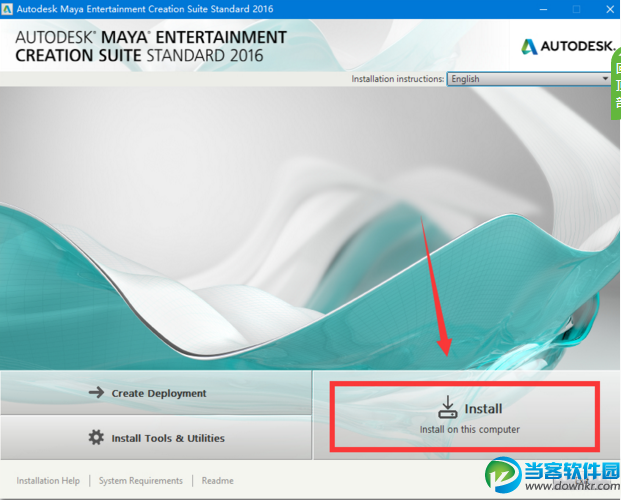Open the Installation instructions language dropdown
This screenshot has height=500, width=621.
click(529, 79)
